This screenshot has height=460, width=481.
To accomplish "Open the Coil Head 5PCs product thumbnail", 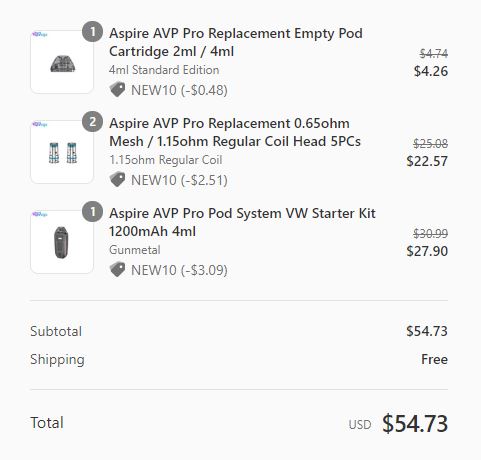I will click(x=62, y=152).
